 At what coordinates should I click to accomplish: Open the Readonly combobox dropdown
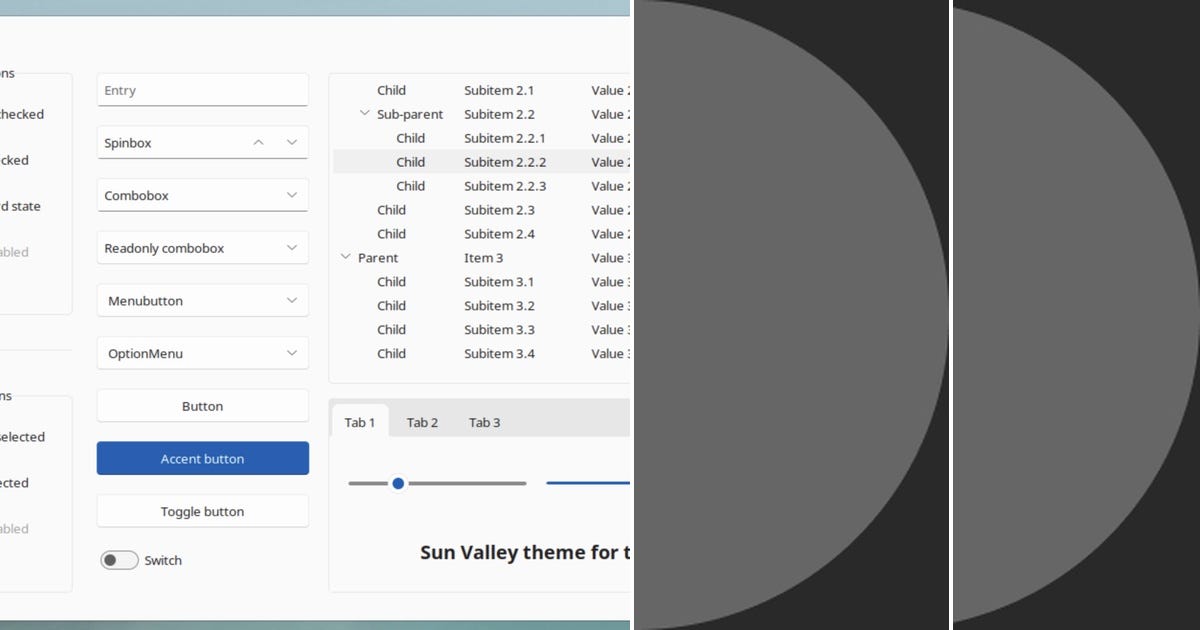pyautogui.click(x=292, y=247)
